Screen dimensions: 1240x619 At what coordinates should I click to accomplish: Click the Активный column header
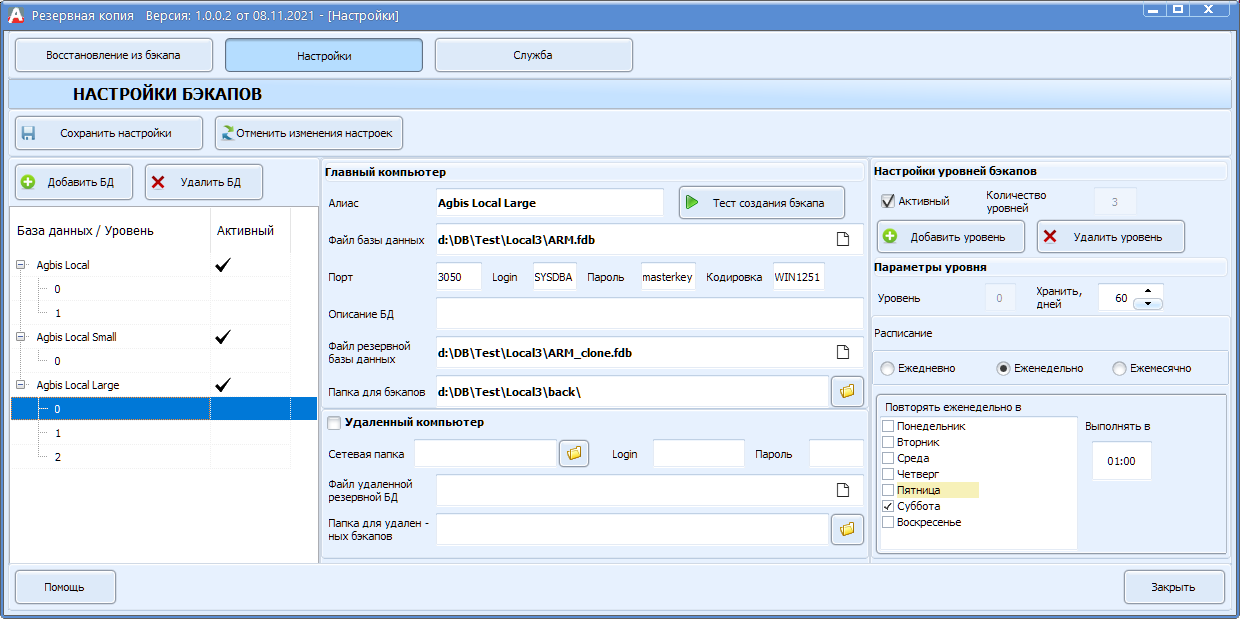pos(250,231)
